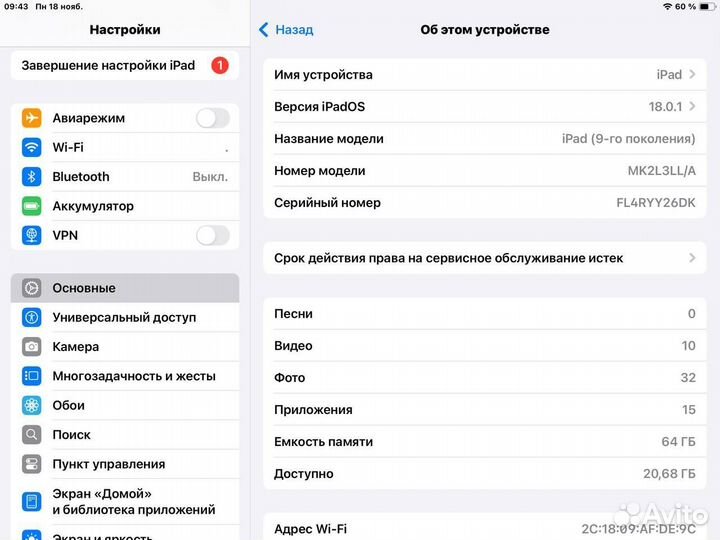Tap device name value iPad
This screenshot has width=720, height=540.
coord(669,74)
